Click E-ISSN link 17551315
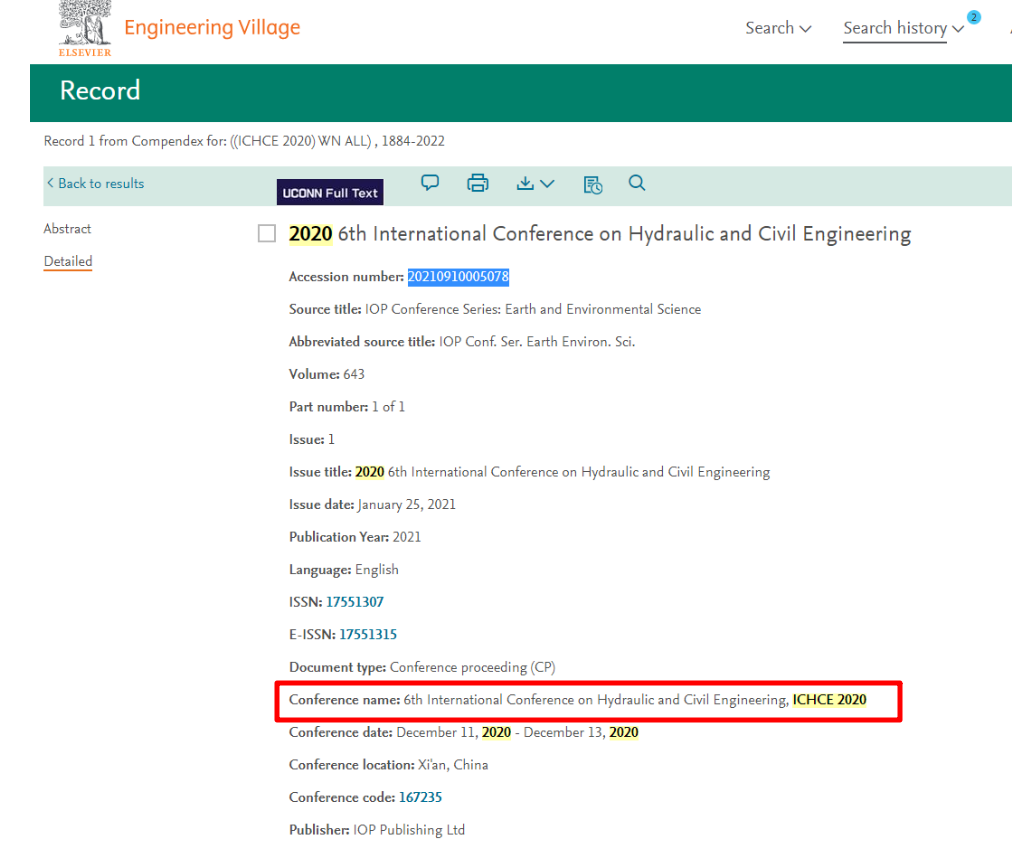Image resolution: width=1012 pixels, height=854 pixels. (369, 635)
